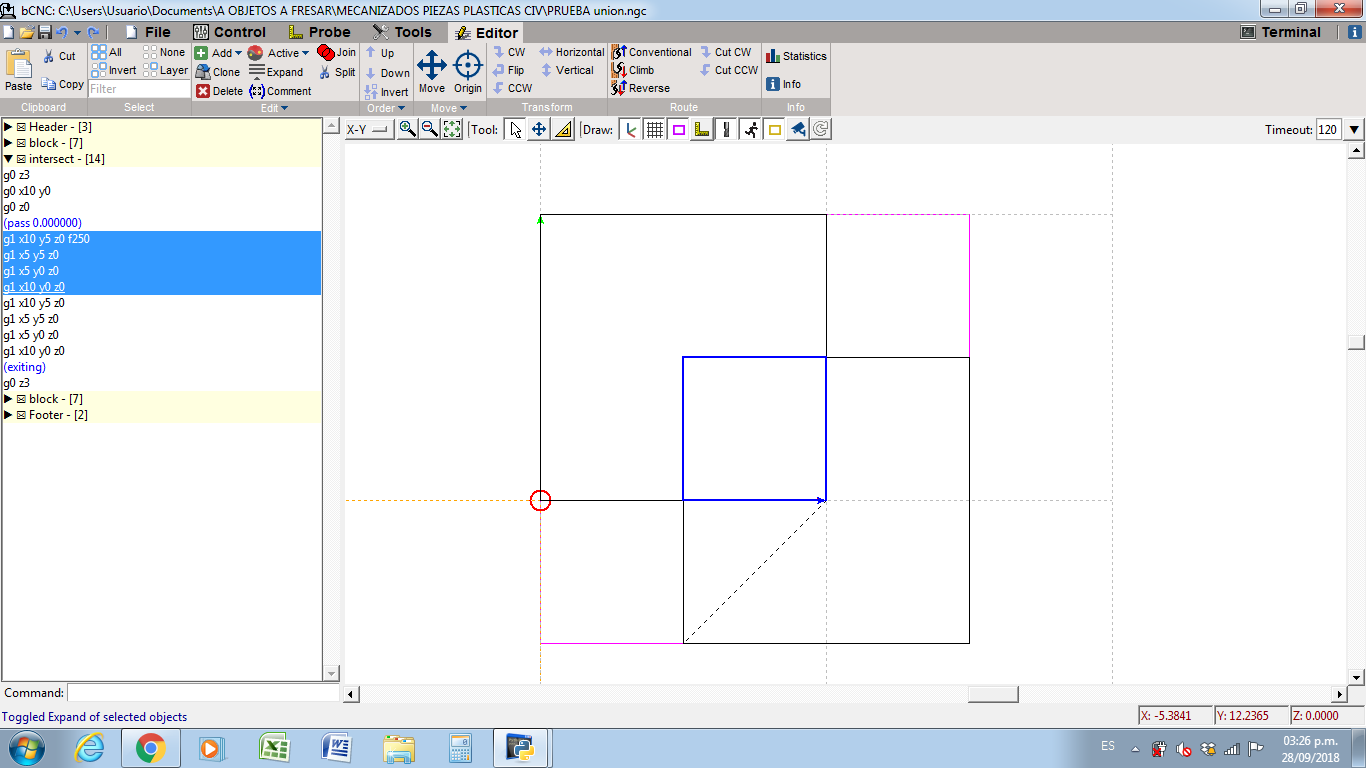The width and height of the screenshot is (1366, 768).
Task: Apply Cut CCW direction
Action: tap(728, 70)
